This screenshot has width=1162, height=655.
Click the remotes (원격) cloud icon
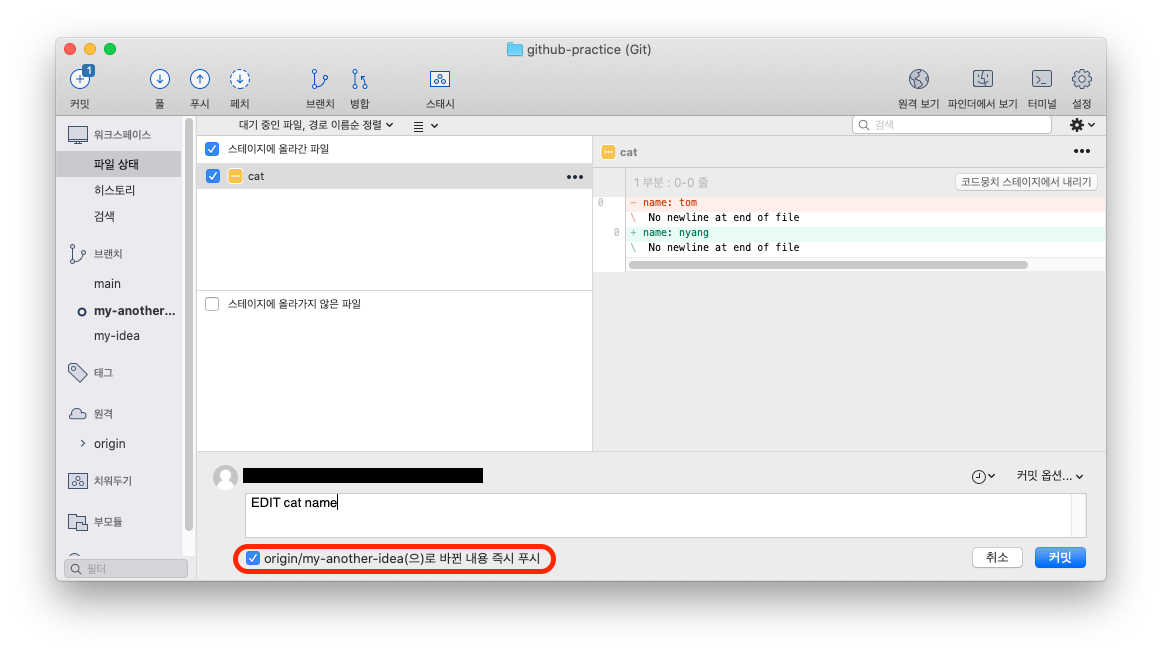[x=78, y=413]
